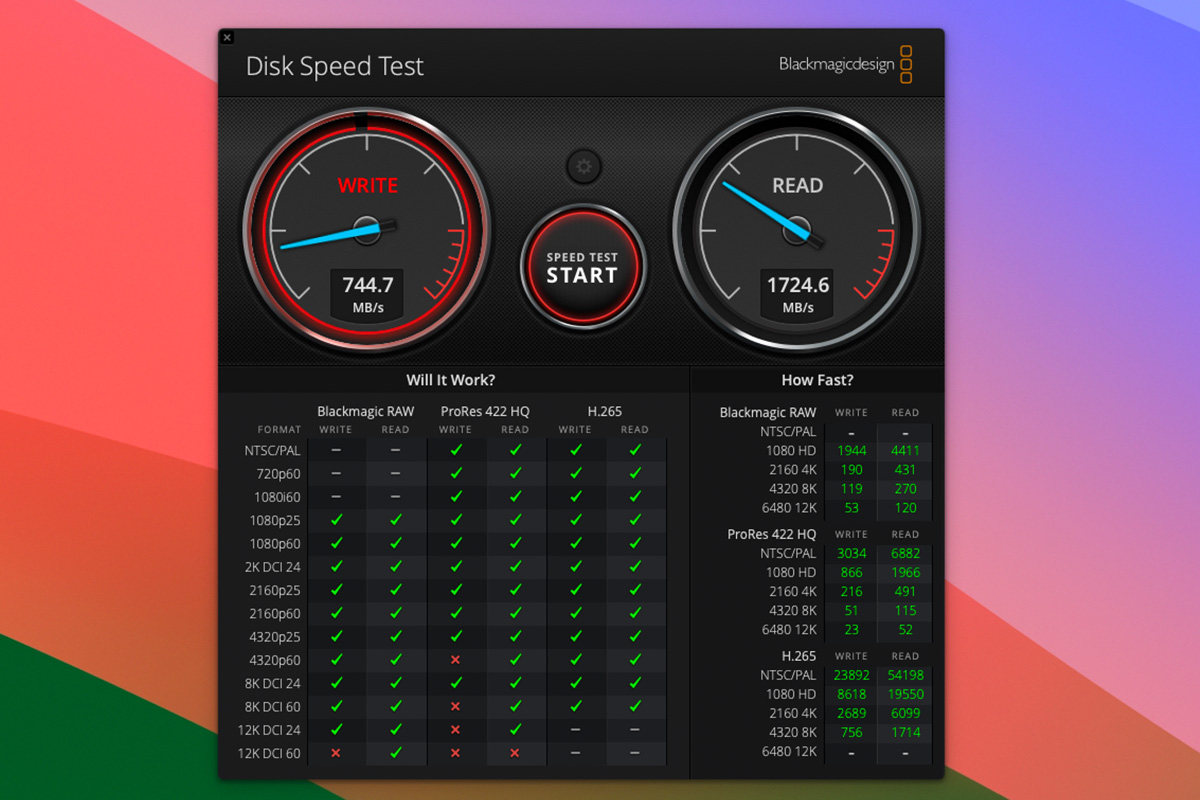Click the red cross for 12K DCI 60 Blackmagic RAW write

coord(336,752)
